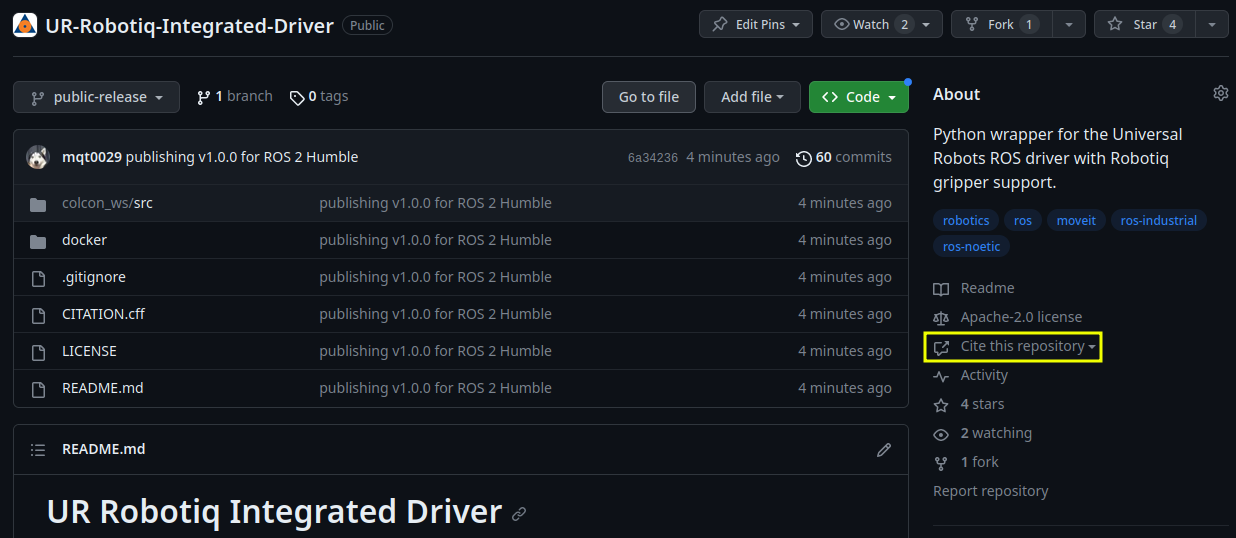Open the commit message on docker row
This screenshot has width=1236, height=538.
coord(435,240)
